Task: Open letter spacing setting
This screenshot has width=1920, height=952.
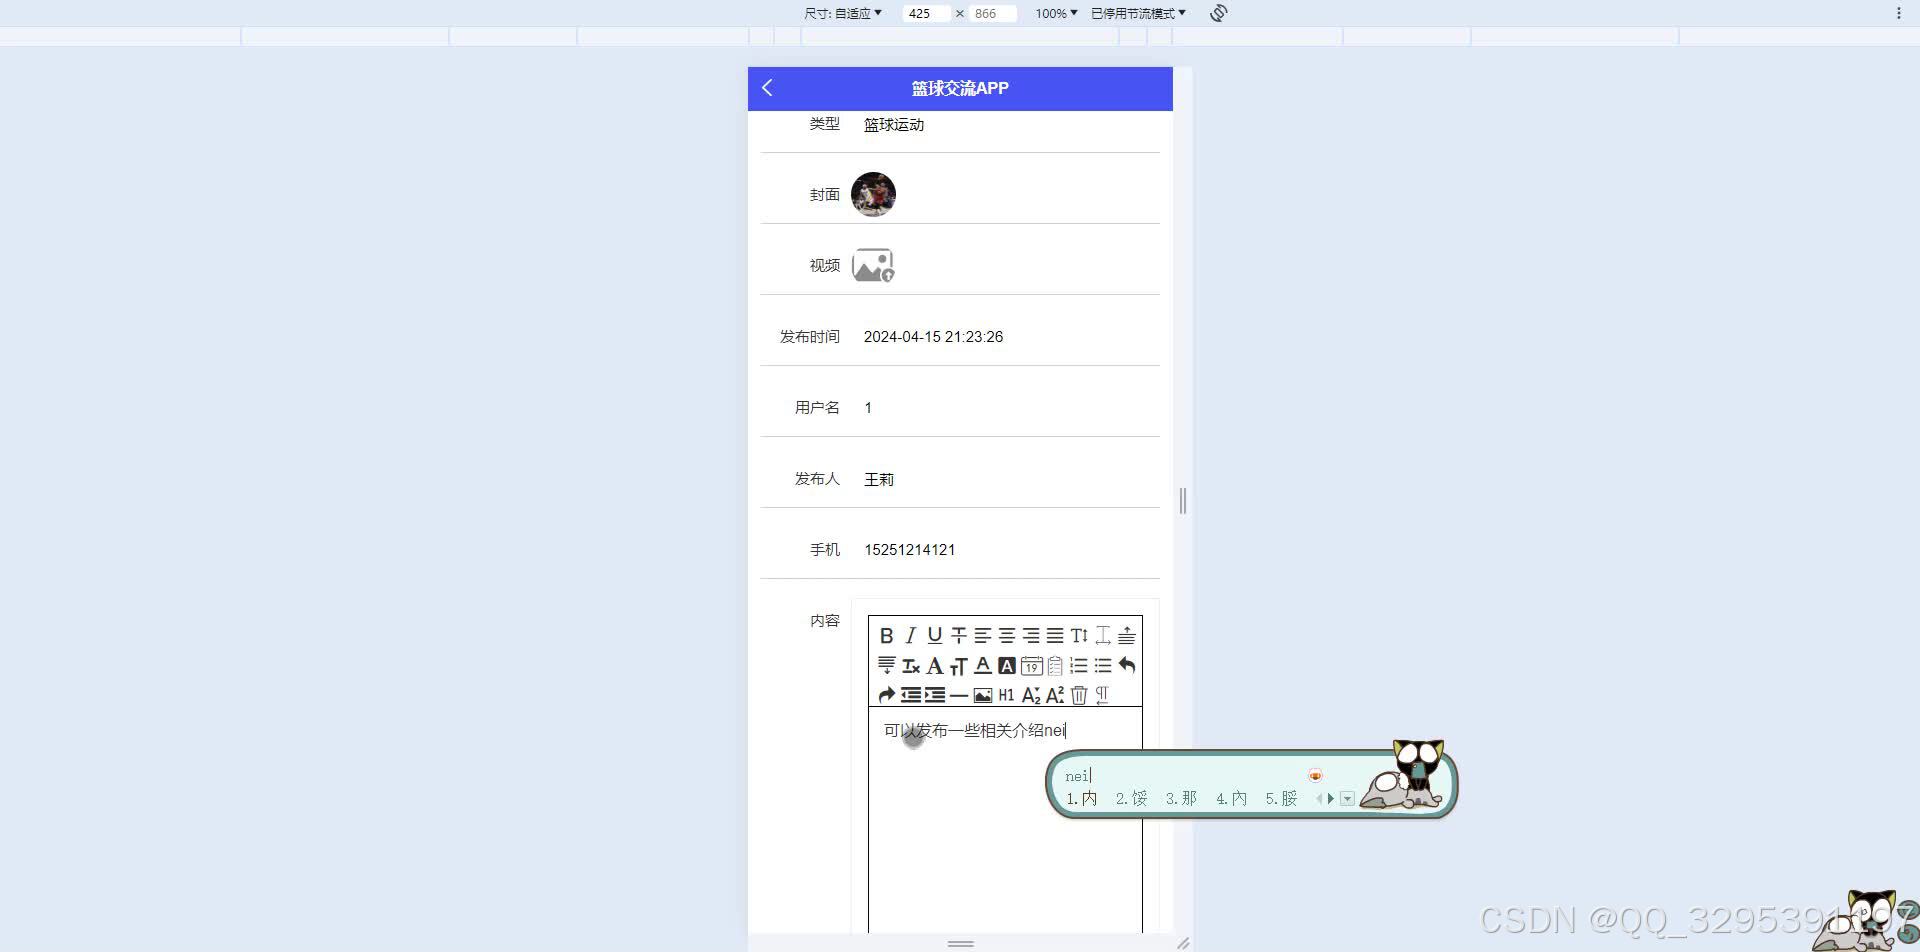Action: tap(1102, 636)
